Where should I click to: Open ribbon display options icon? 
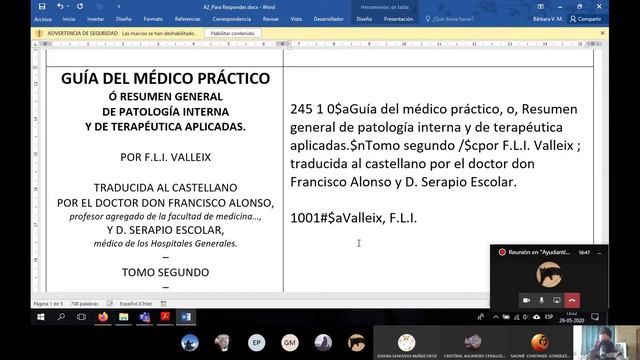tap(540, 7)
